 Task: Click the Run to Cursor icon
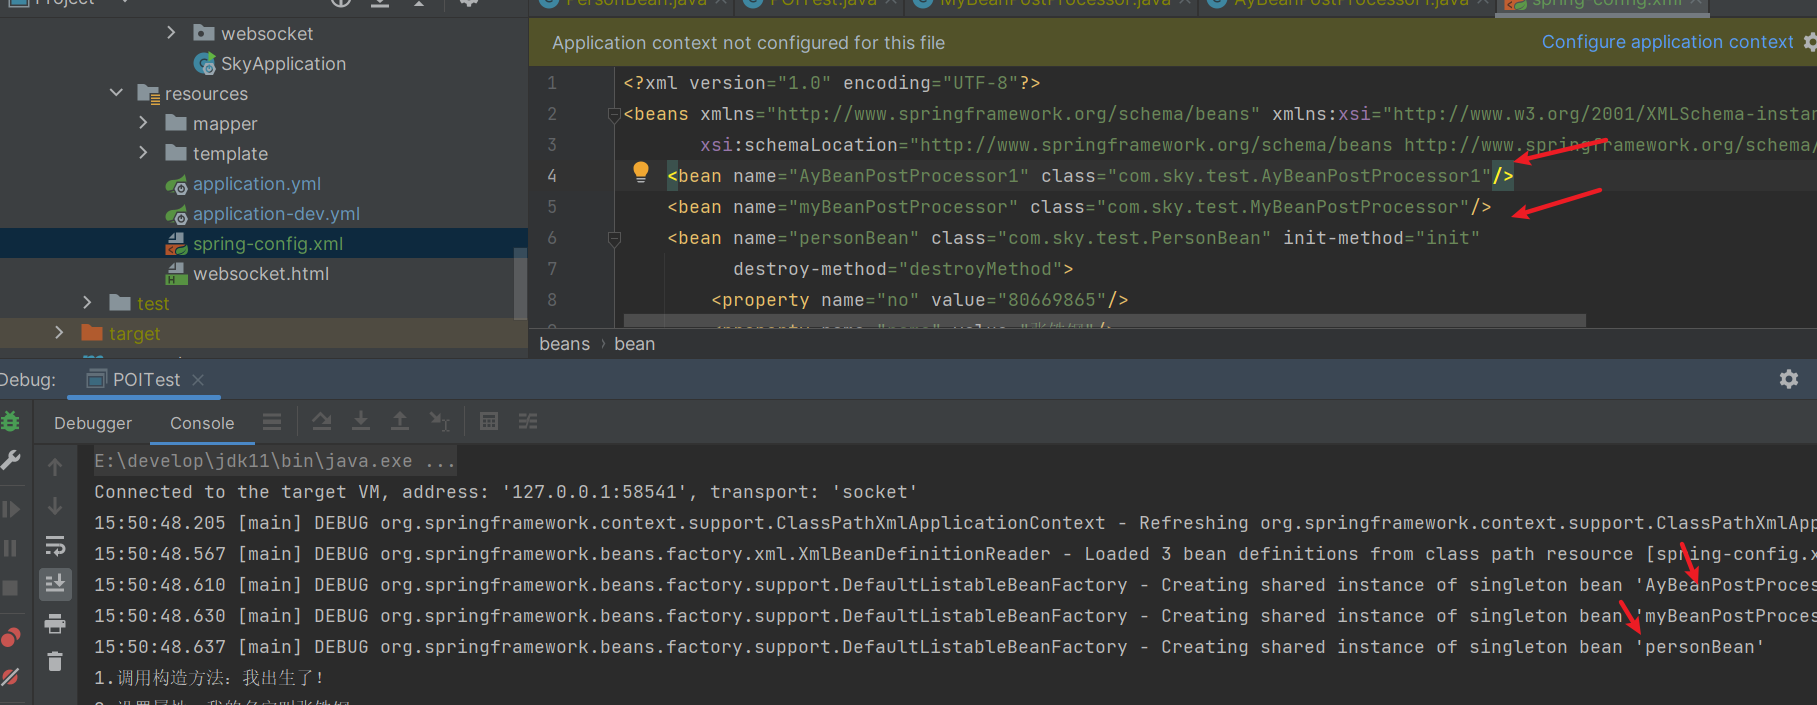(439, 422)
